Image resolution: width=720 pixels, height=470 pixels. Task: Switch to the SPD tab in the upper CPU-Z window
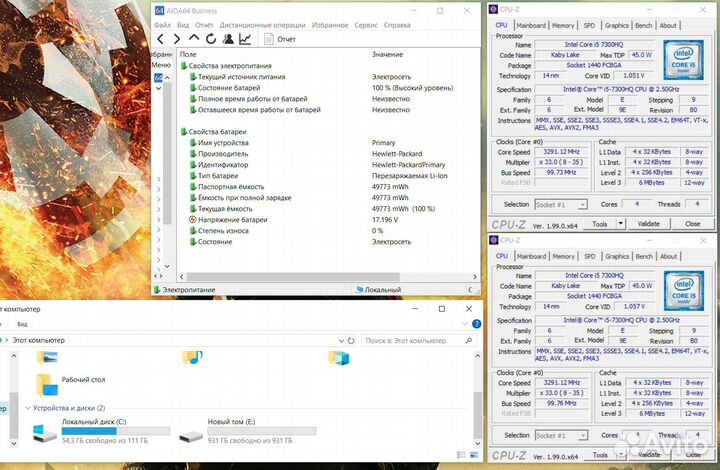[589, 26]
